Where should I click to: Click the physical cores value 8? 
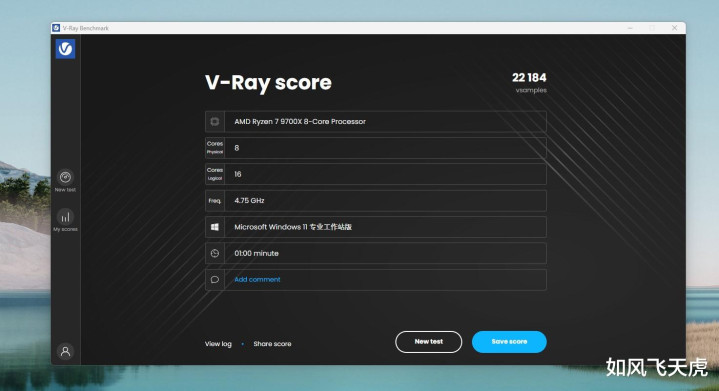click(x=237, y=148)
